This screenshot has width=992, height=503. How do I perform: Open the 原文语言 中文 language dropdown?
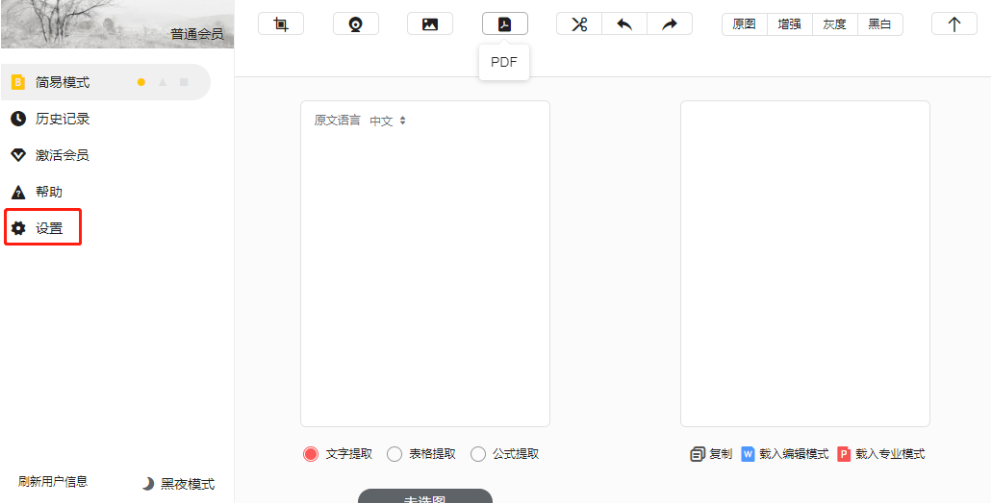pyautogui.click(x=388, y=121)
